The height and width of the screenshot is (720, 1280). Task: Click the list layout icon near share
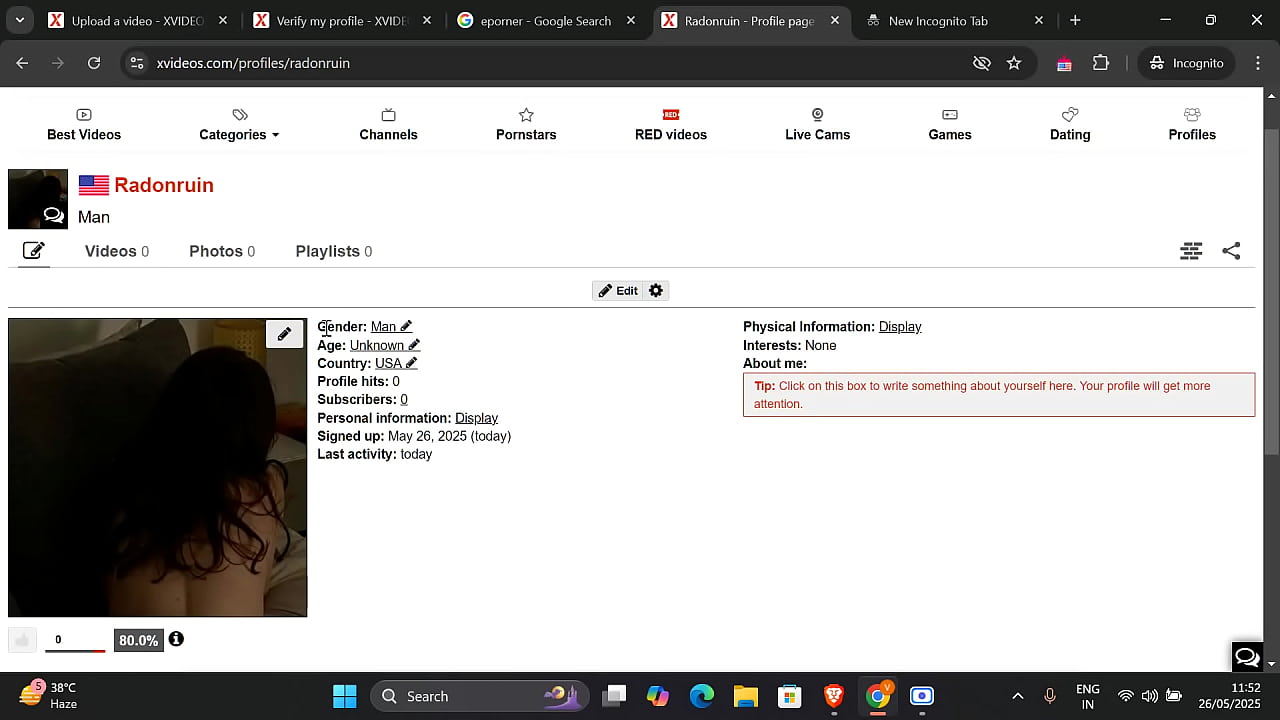pyautogui.click(x=1191, y=251)
